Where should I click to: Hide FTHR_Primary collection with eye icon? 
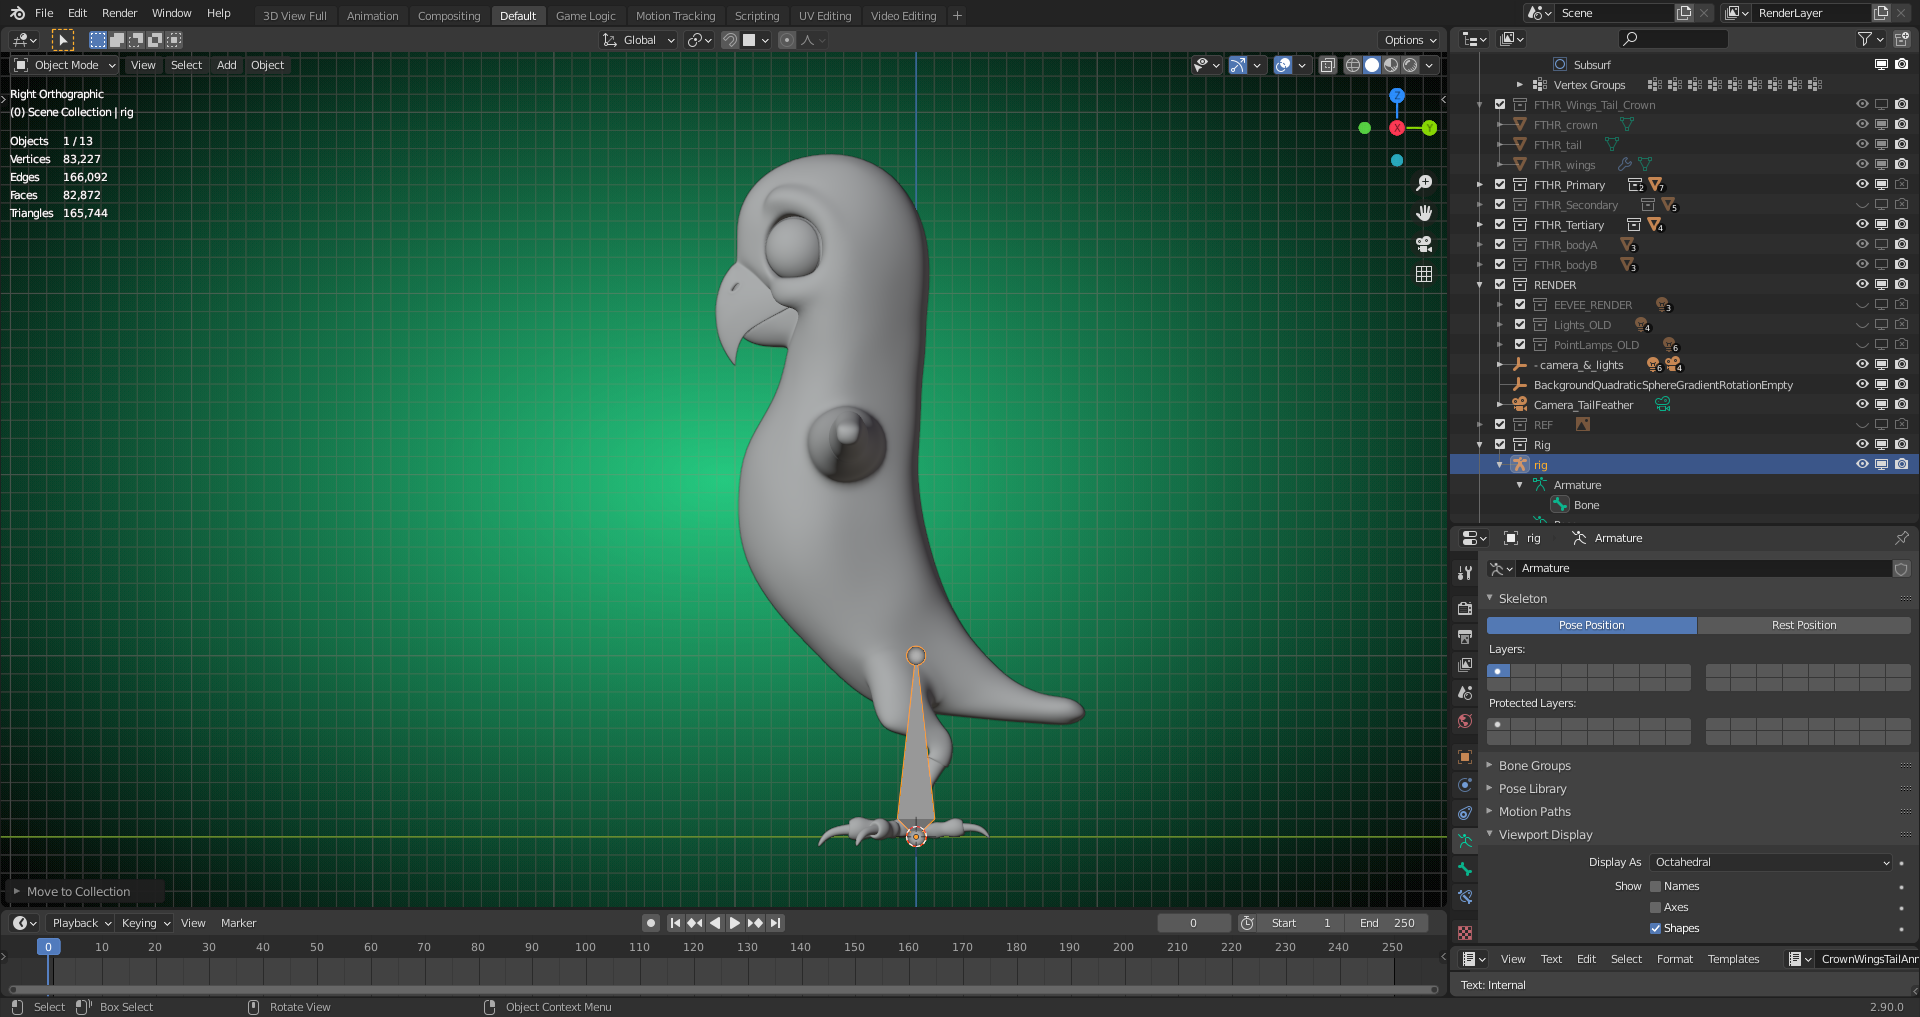pos(1862,185)
